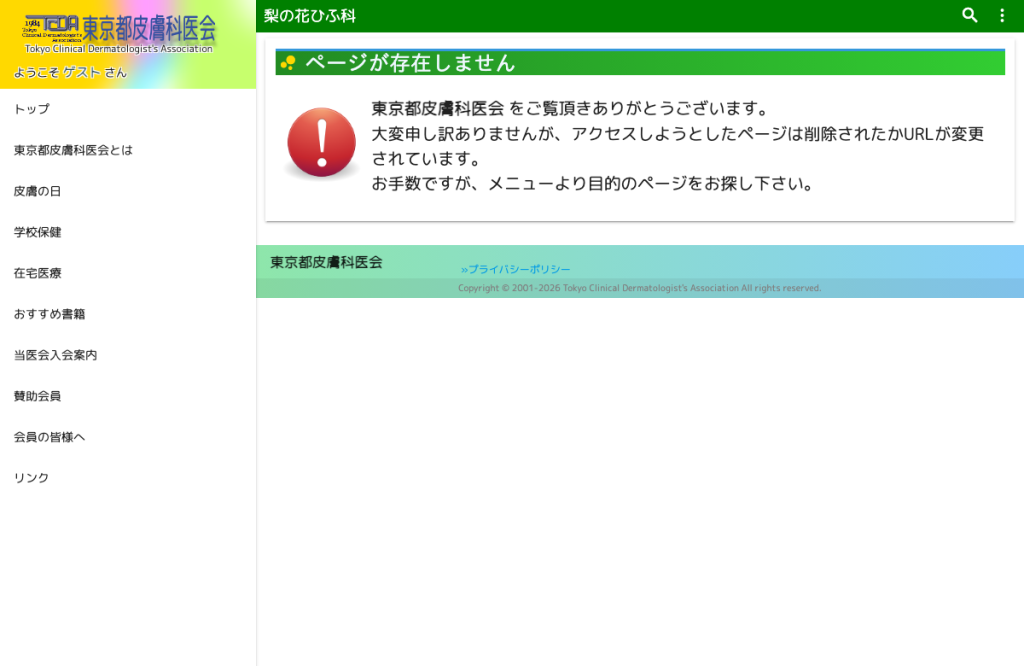This screenshot has width=1024, height=666.
Task: Click footer 東京都皮膚科医会 text
Action: coord(326,262)
